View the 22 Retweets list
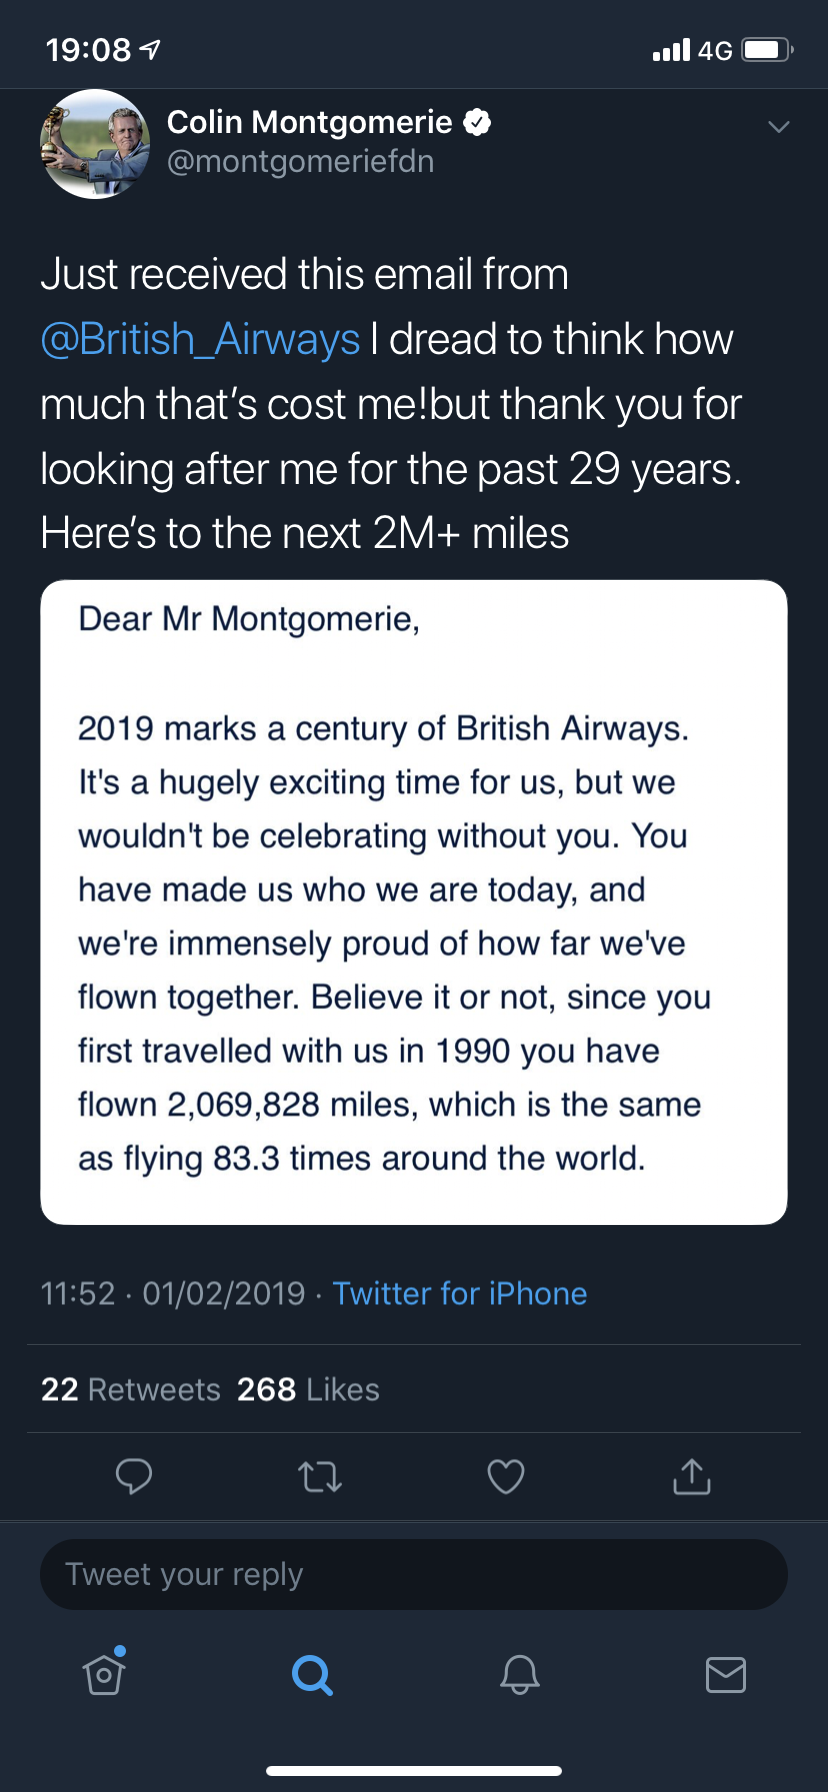 (131, 1389)
